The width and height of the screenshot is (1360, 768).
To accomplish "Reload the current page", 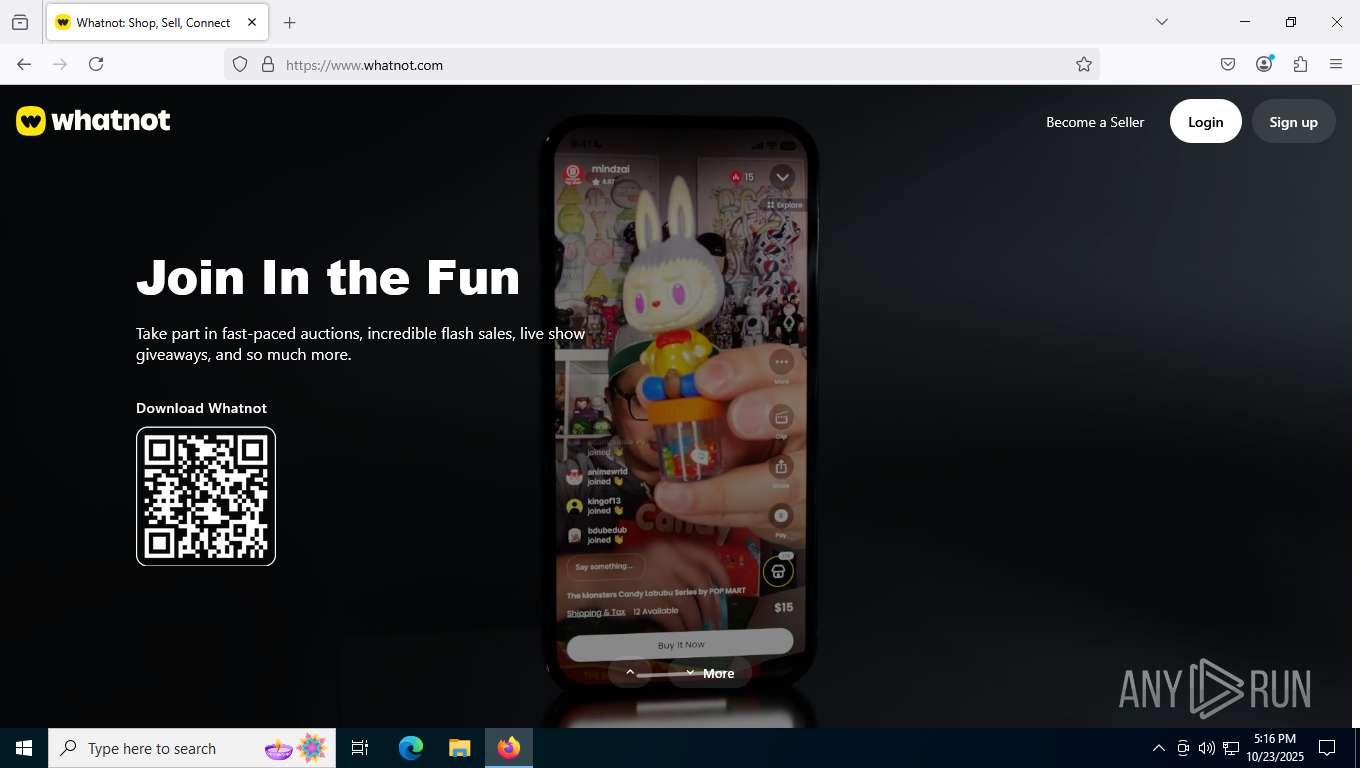I will pos(96,64).
